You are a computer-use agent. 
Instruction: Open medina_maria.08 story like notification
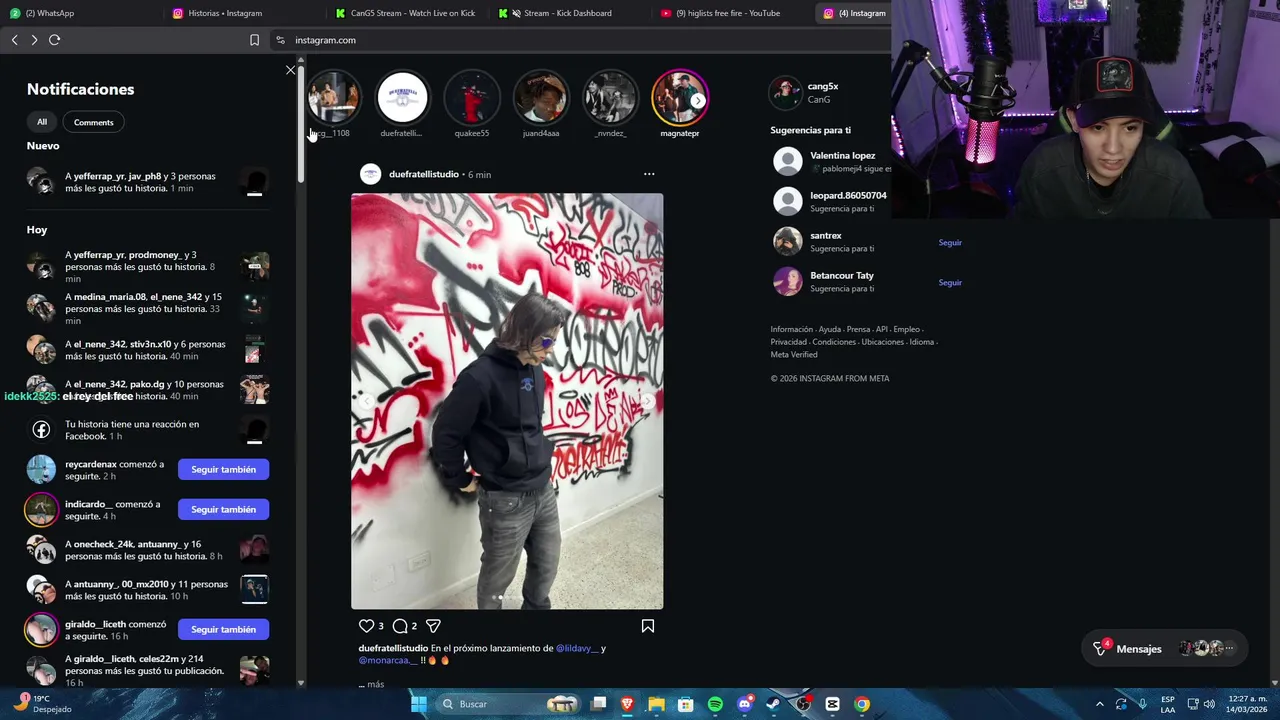(x=148, y=309)
